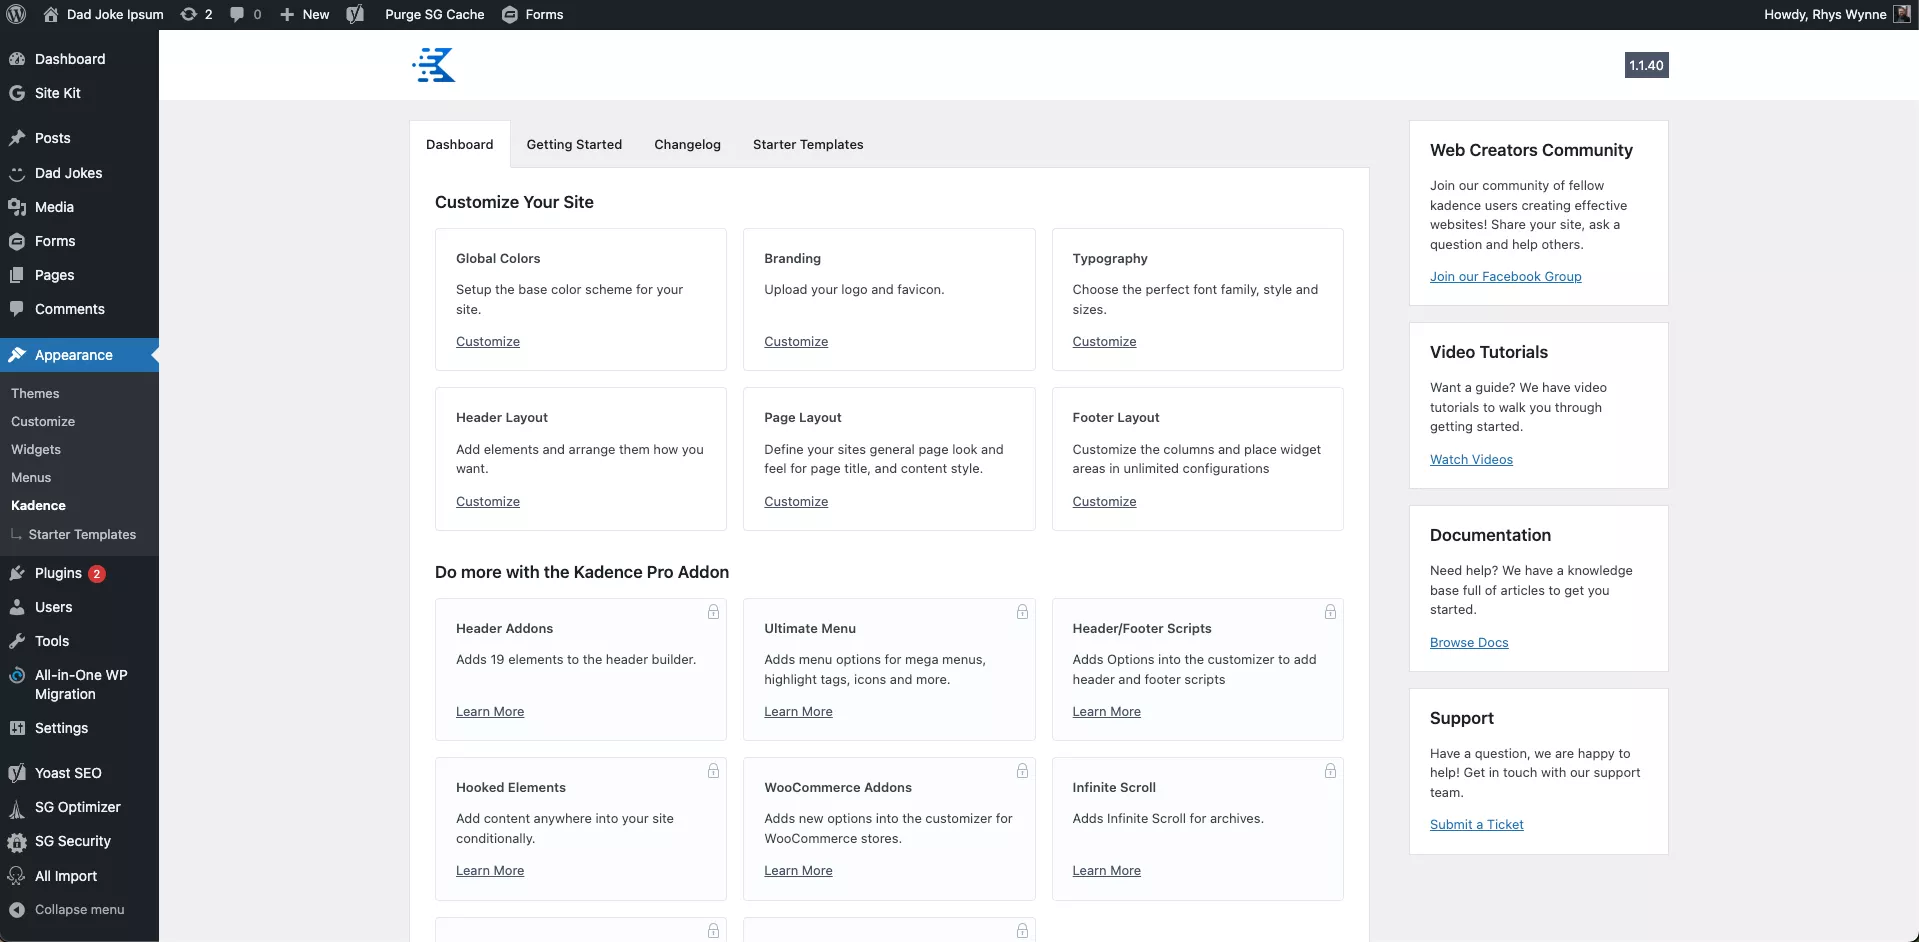
Task: Open the Join our Facebook Group link
Action: tap(1505, 276)
